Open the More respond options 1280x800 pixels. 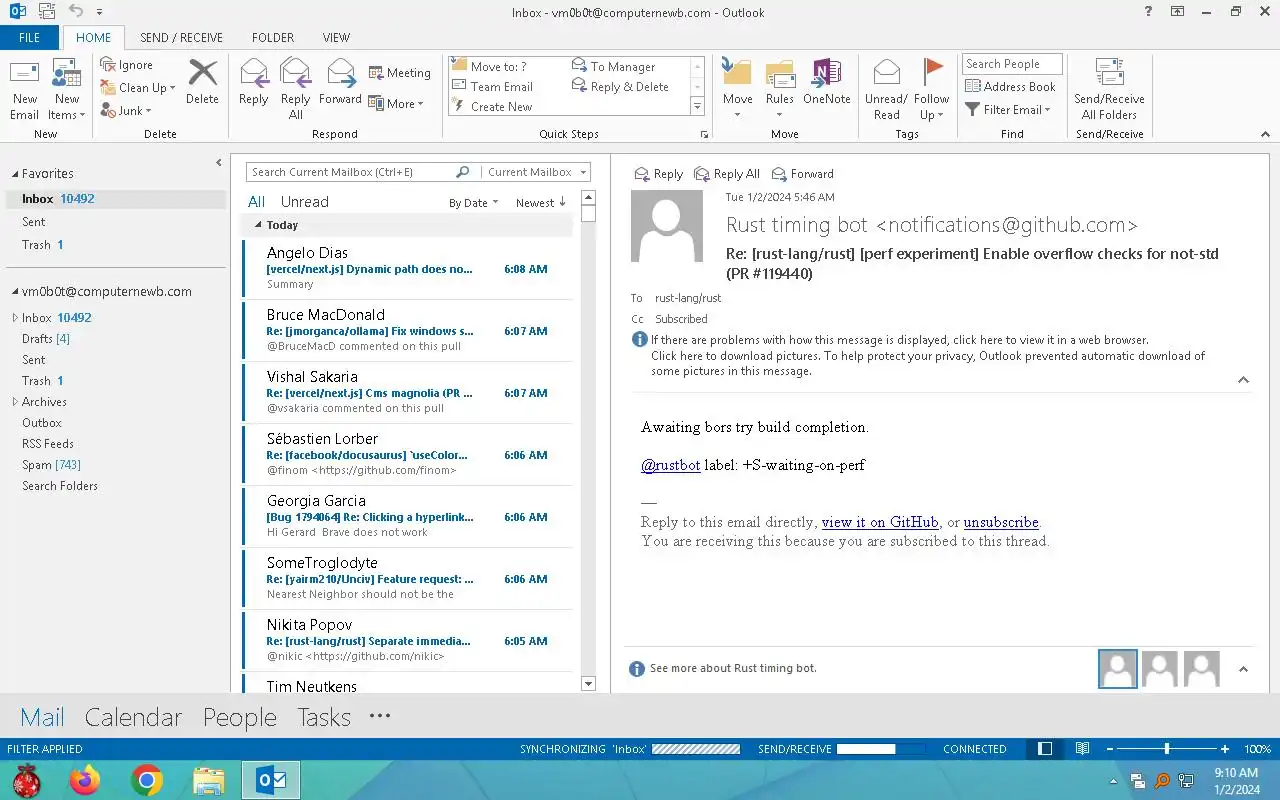click(396, 103)
